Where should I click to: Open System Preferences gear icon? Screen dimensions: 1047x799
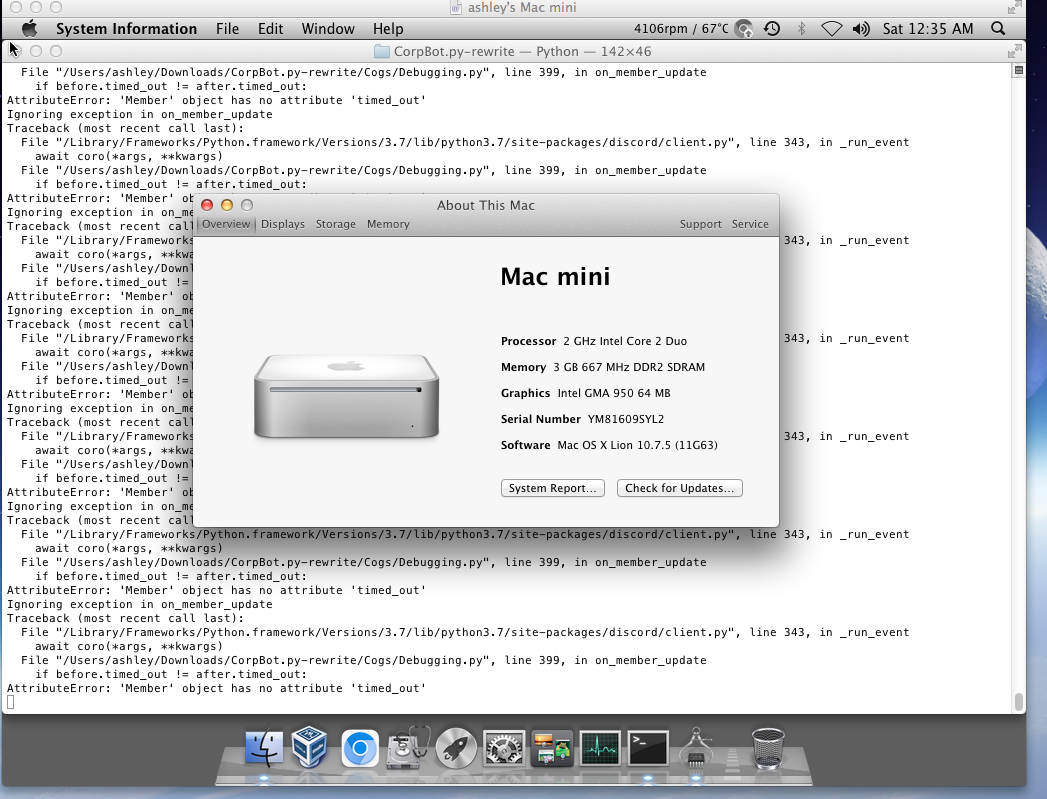pyautogui.click(x=504, y=748)
